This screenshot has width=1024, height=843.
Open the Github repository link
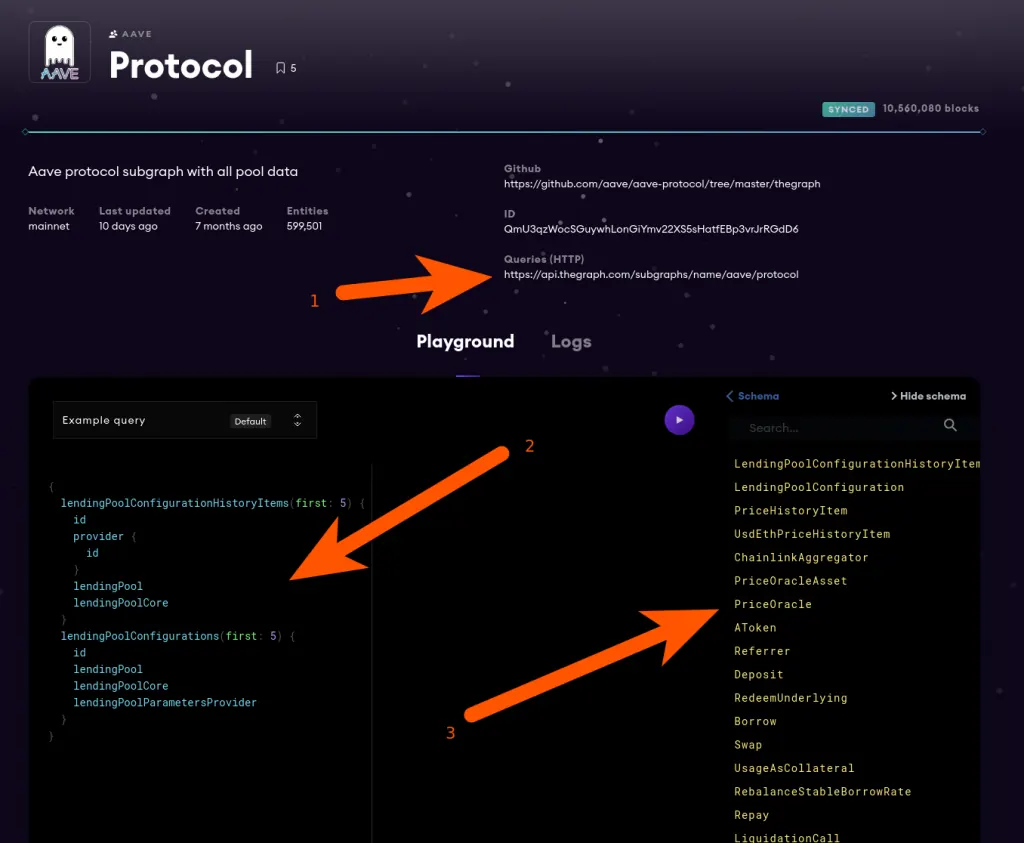[662, 184]
